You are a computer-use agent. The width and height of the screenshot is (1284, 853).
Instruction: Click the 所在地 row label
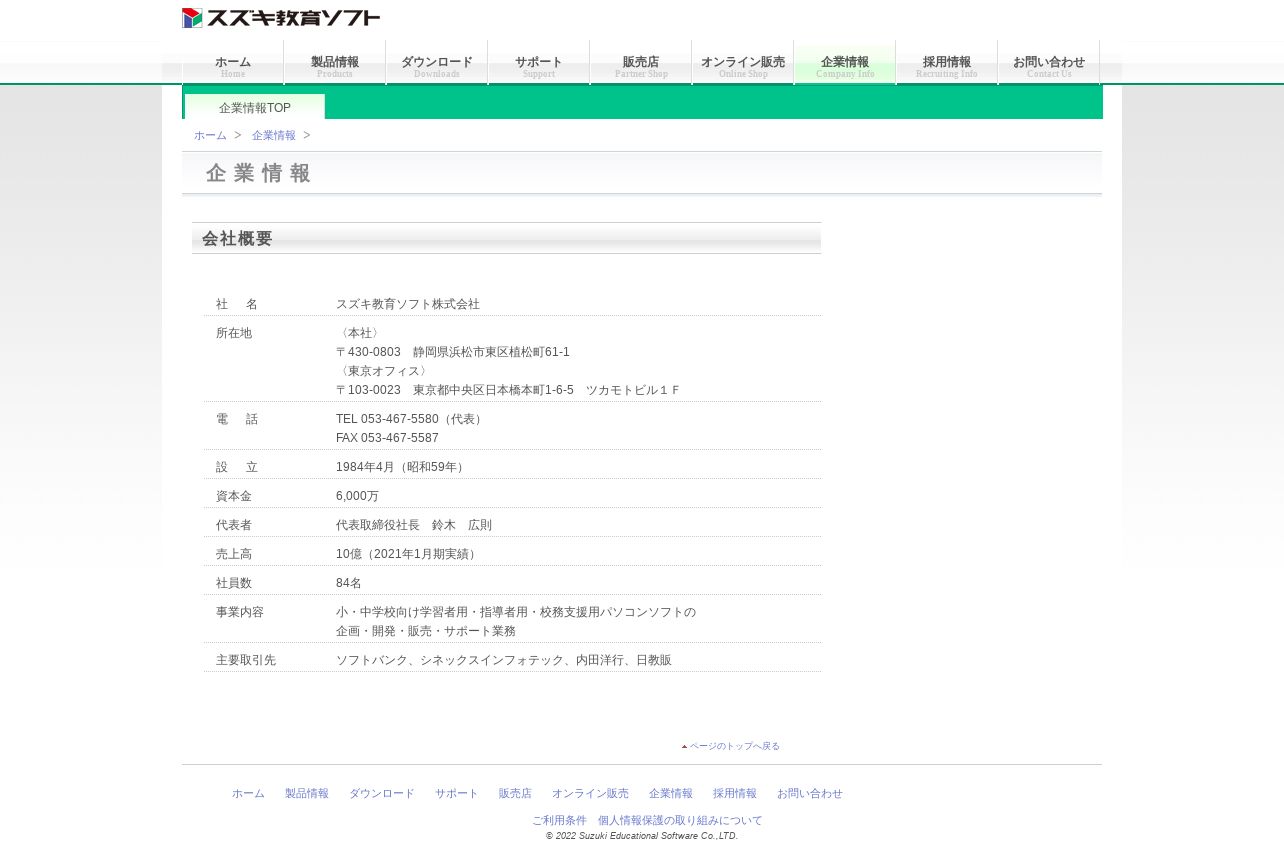coord(234,333)
